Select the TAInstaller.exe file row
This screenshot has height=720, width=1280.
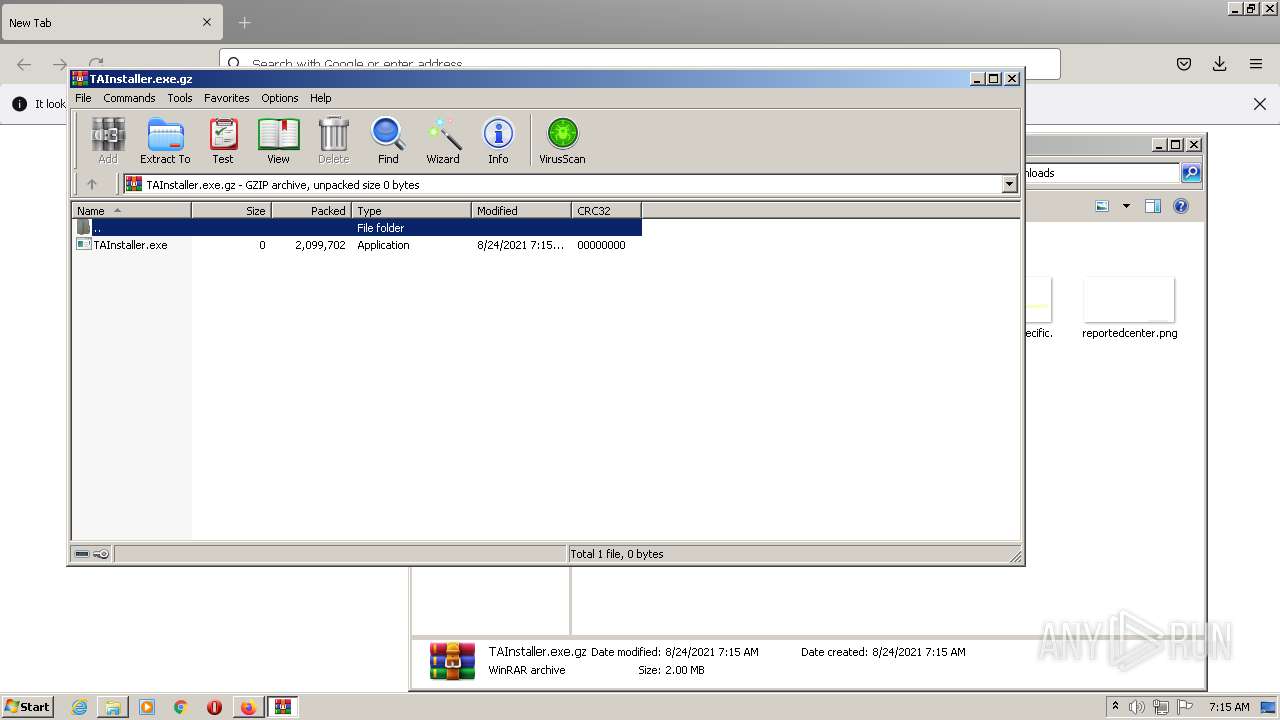tap(357, 245)
